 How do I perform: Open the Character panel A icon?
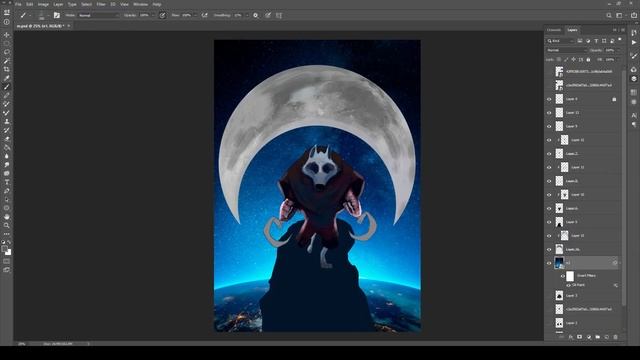634,116
